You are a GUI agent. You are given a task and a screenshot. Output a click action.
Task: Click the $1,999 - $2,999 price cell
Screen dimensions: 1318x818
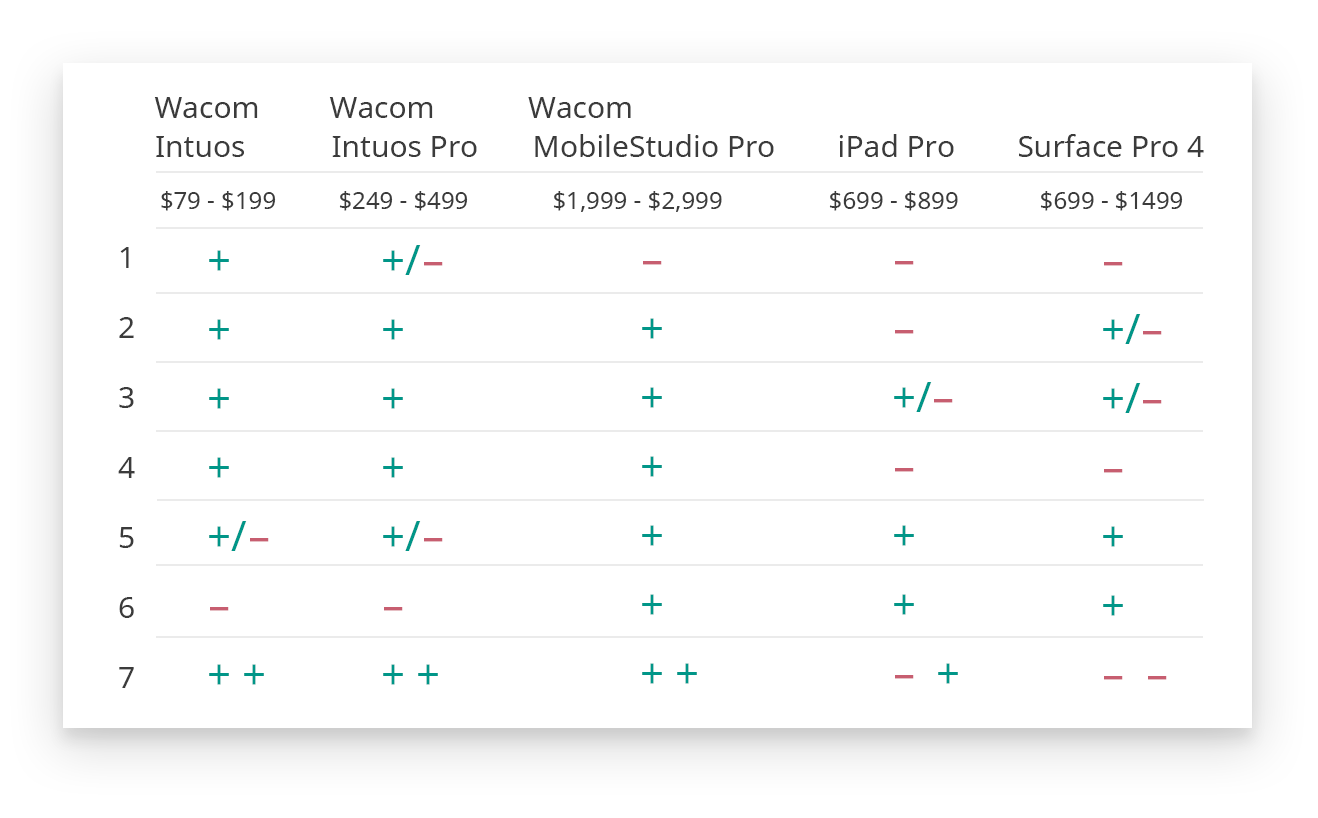(637, 201)
